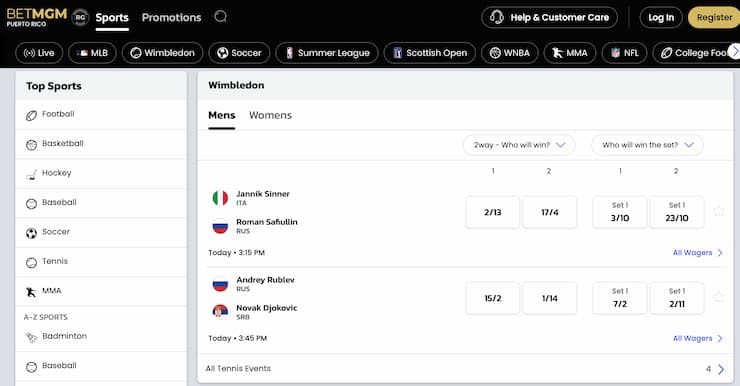This screenshot has width=740, height=386.
Task: Click the Italy flag beside Jannik Sinner
Action: (x=220, y=198)
